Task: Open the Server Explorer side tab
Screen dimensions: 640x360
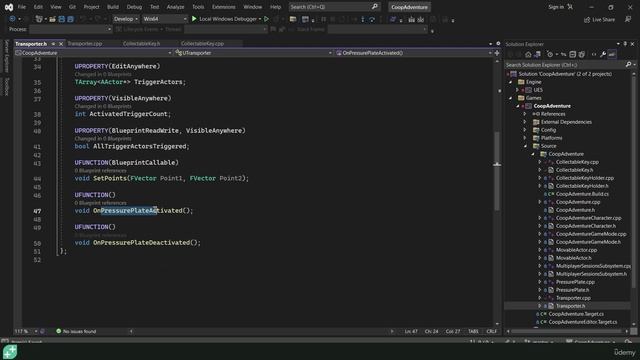Action: pyautogui.click(x=6, y=56)
